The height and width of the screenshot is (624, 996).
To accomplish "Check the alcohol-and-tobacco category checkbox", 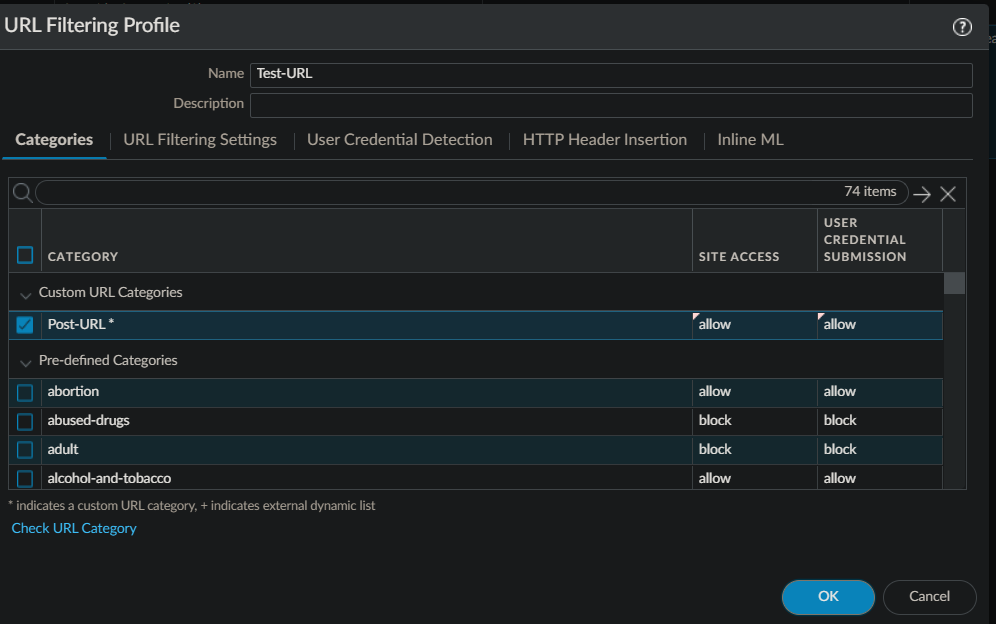I will (25, 478).
